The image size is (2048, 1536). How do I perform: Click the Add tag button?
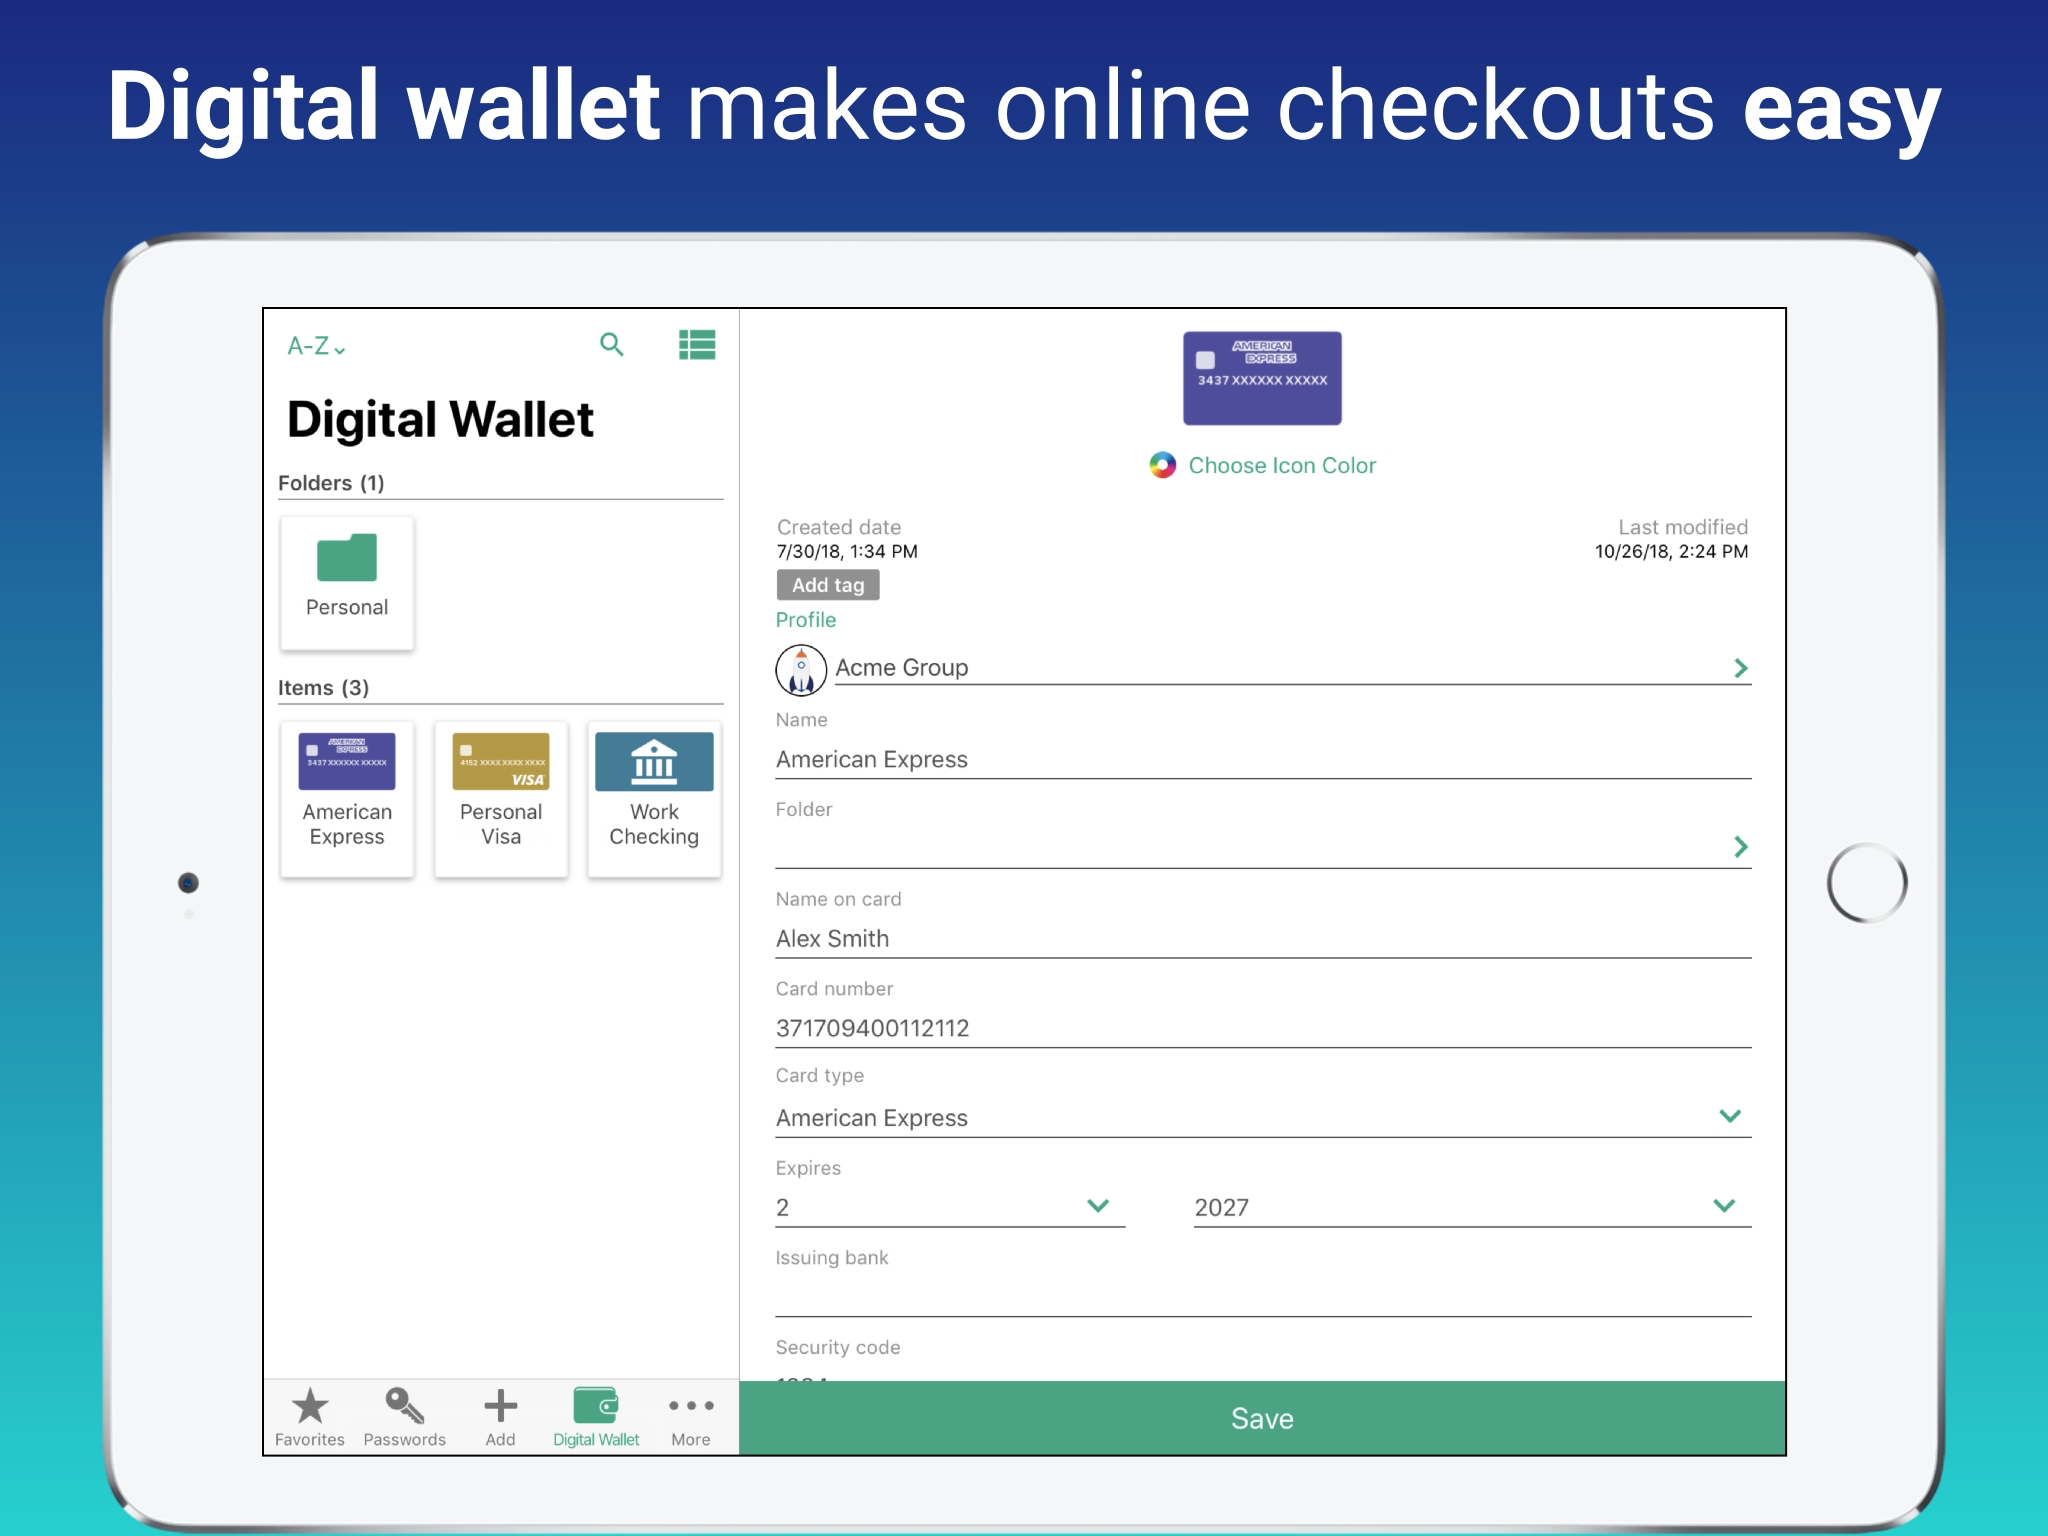[828, 584]
